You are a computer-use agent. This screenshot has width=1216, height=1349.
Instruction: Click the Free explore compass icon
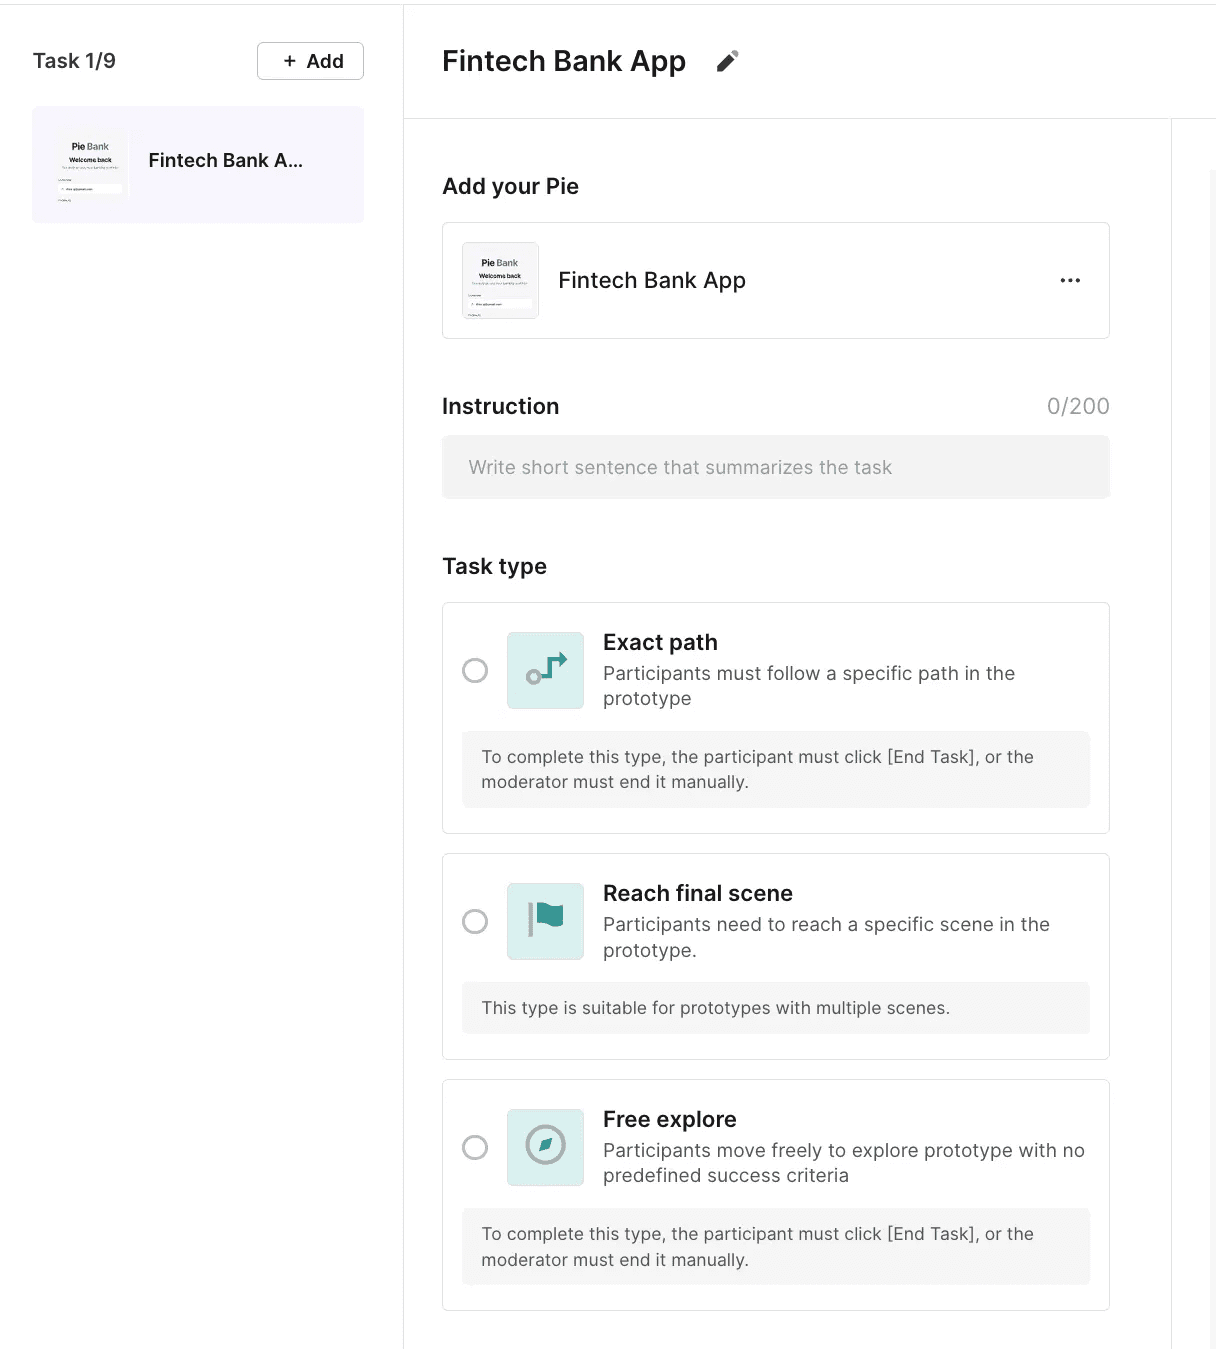pyautogui.click(x=545, y=1147)
